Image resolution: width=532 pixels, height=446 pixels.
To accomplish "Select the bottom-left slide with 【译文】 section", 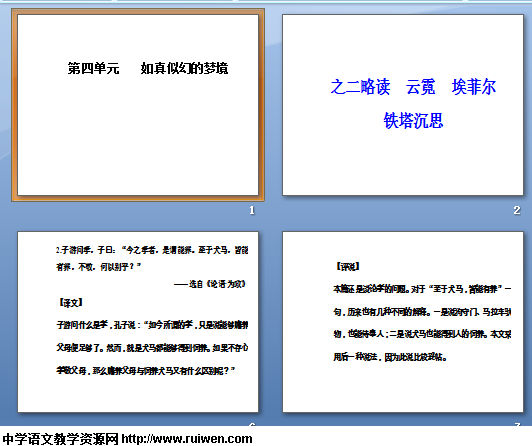I will pyautogui.click(x=138, y=322).
